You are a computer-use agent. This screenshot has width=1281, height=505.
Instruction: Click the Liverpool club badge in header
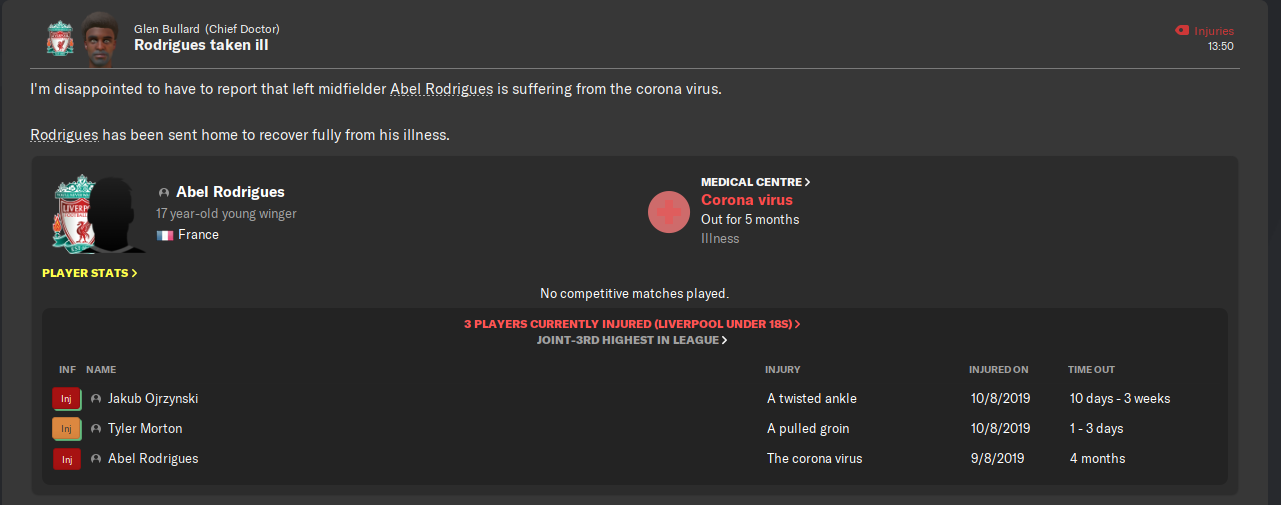[x=60, y=37]
